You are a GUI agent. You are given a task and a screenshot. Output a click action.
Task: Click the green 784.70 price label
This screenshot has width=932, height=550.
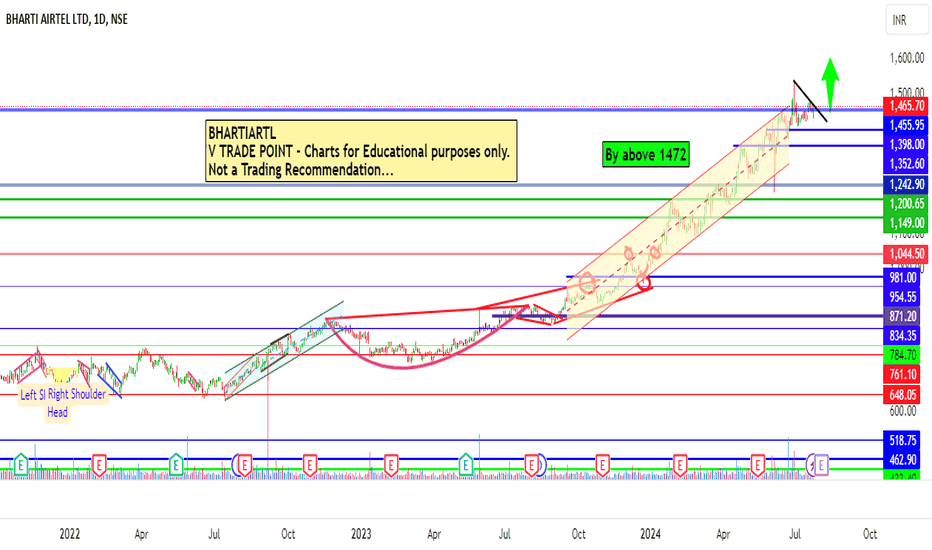tap(903, 355)
